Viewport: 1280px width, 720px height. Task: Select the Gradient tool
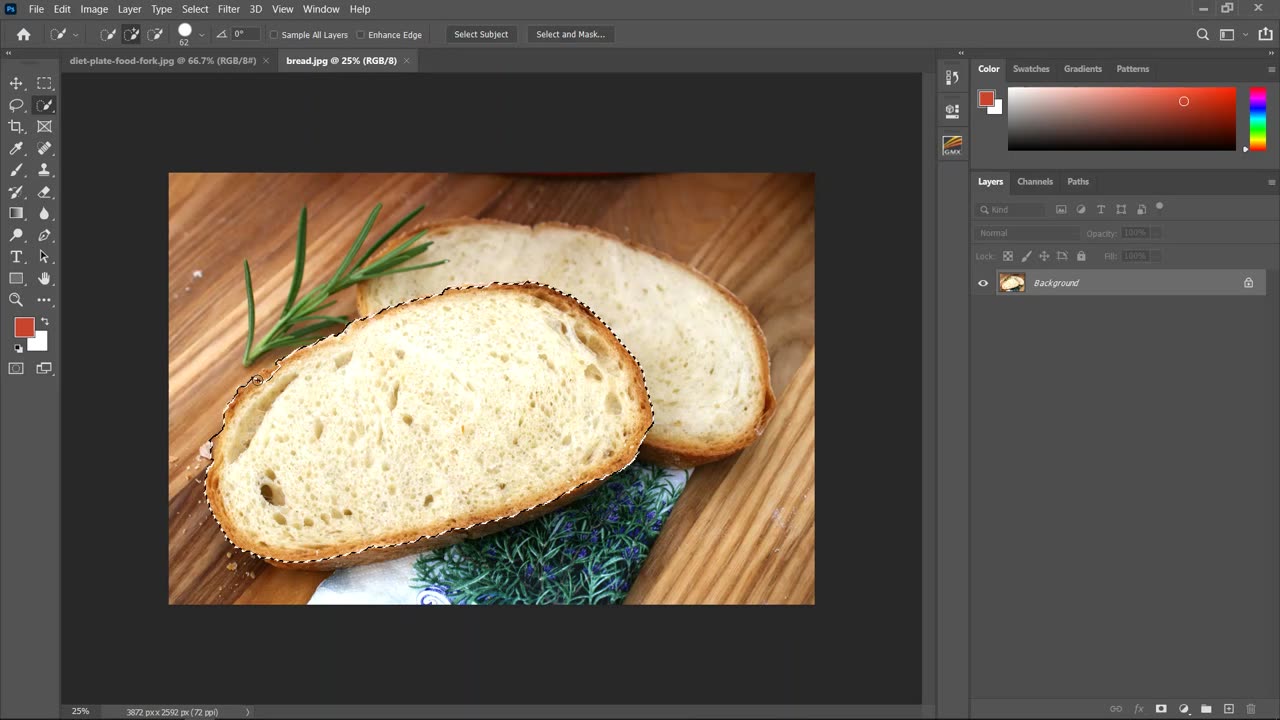click(x=16, y=213)
